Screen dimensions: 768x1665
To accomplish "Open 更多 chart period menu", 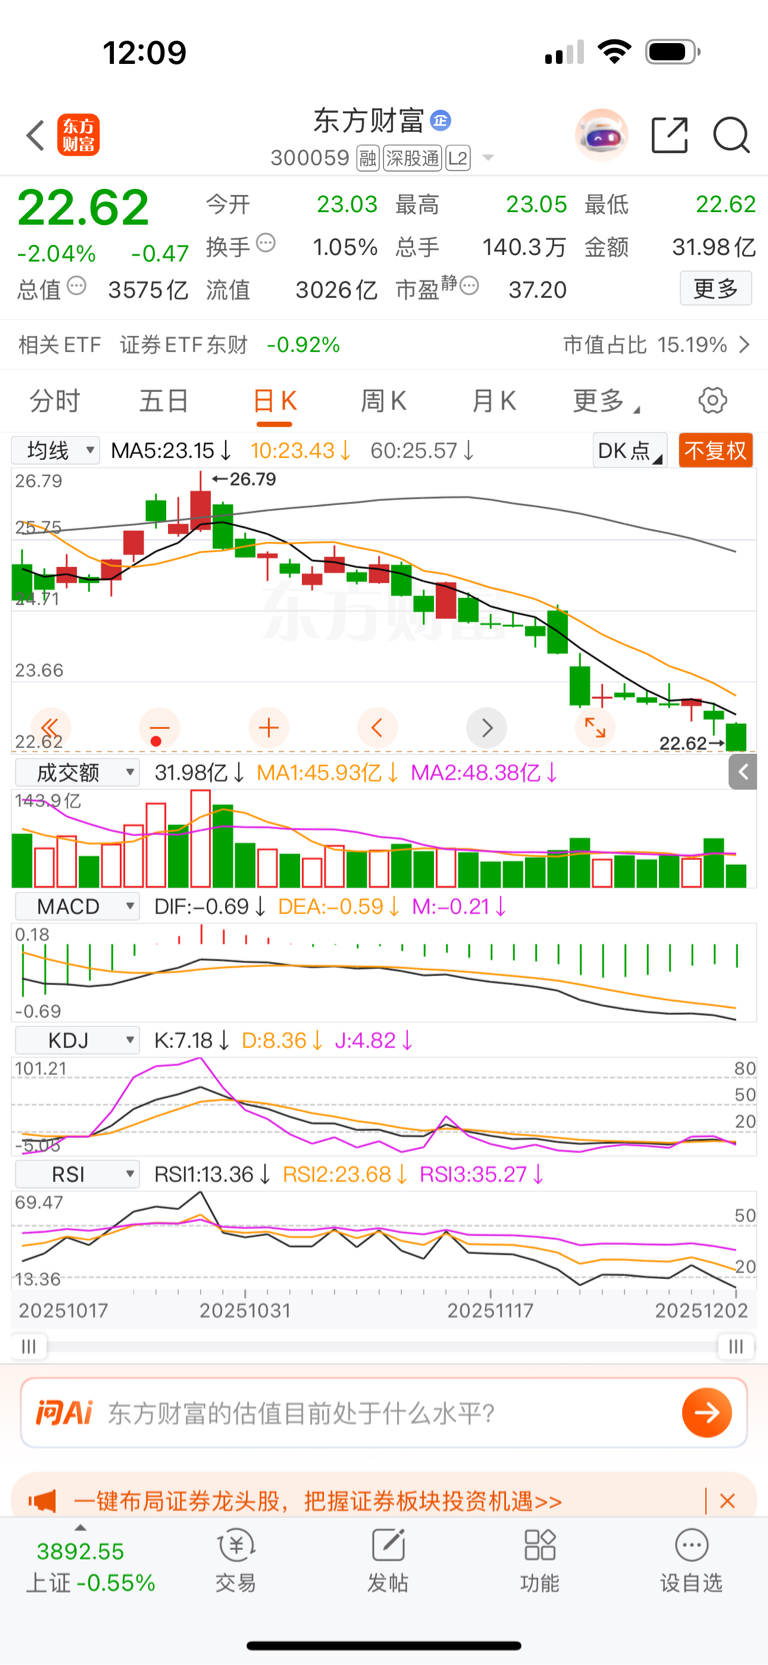I will click(x=605, y=401).
